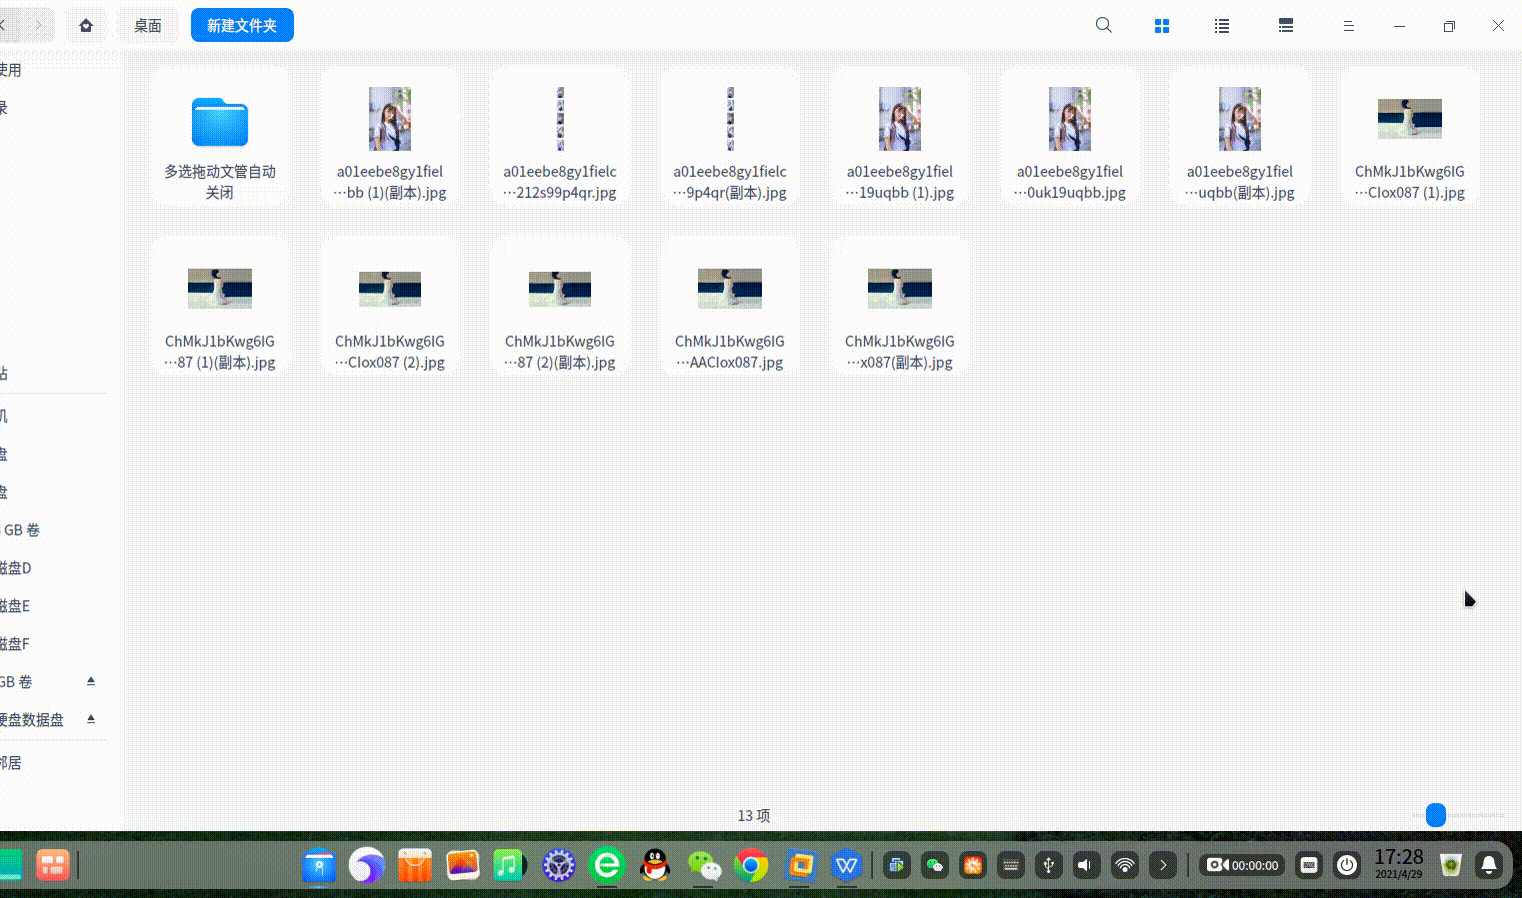Open the notification center bell
Viewport: 1522px width, 898px height.
[1489, 865]
